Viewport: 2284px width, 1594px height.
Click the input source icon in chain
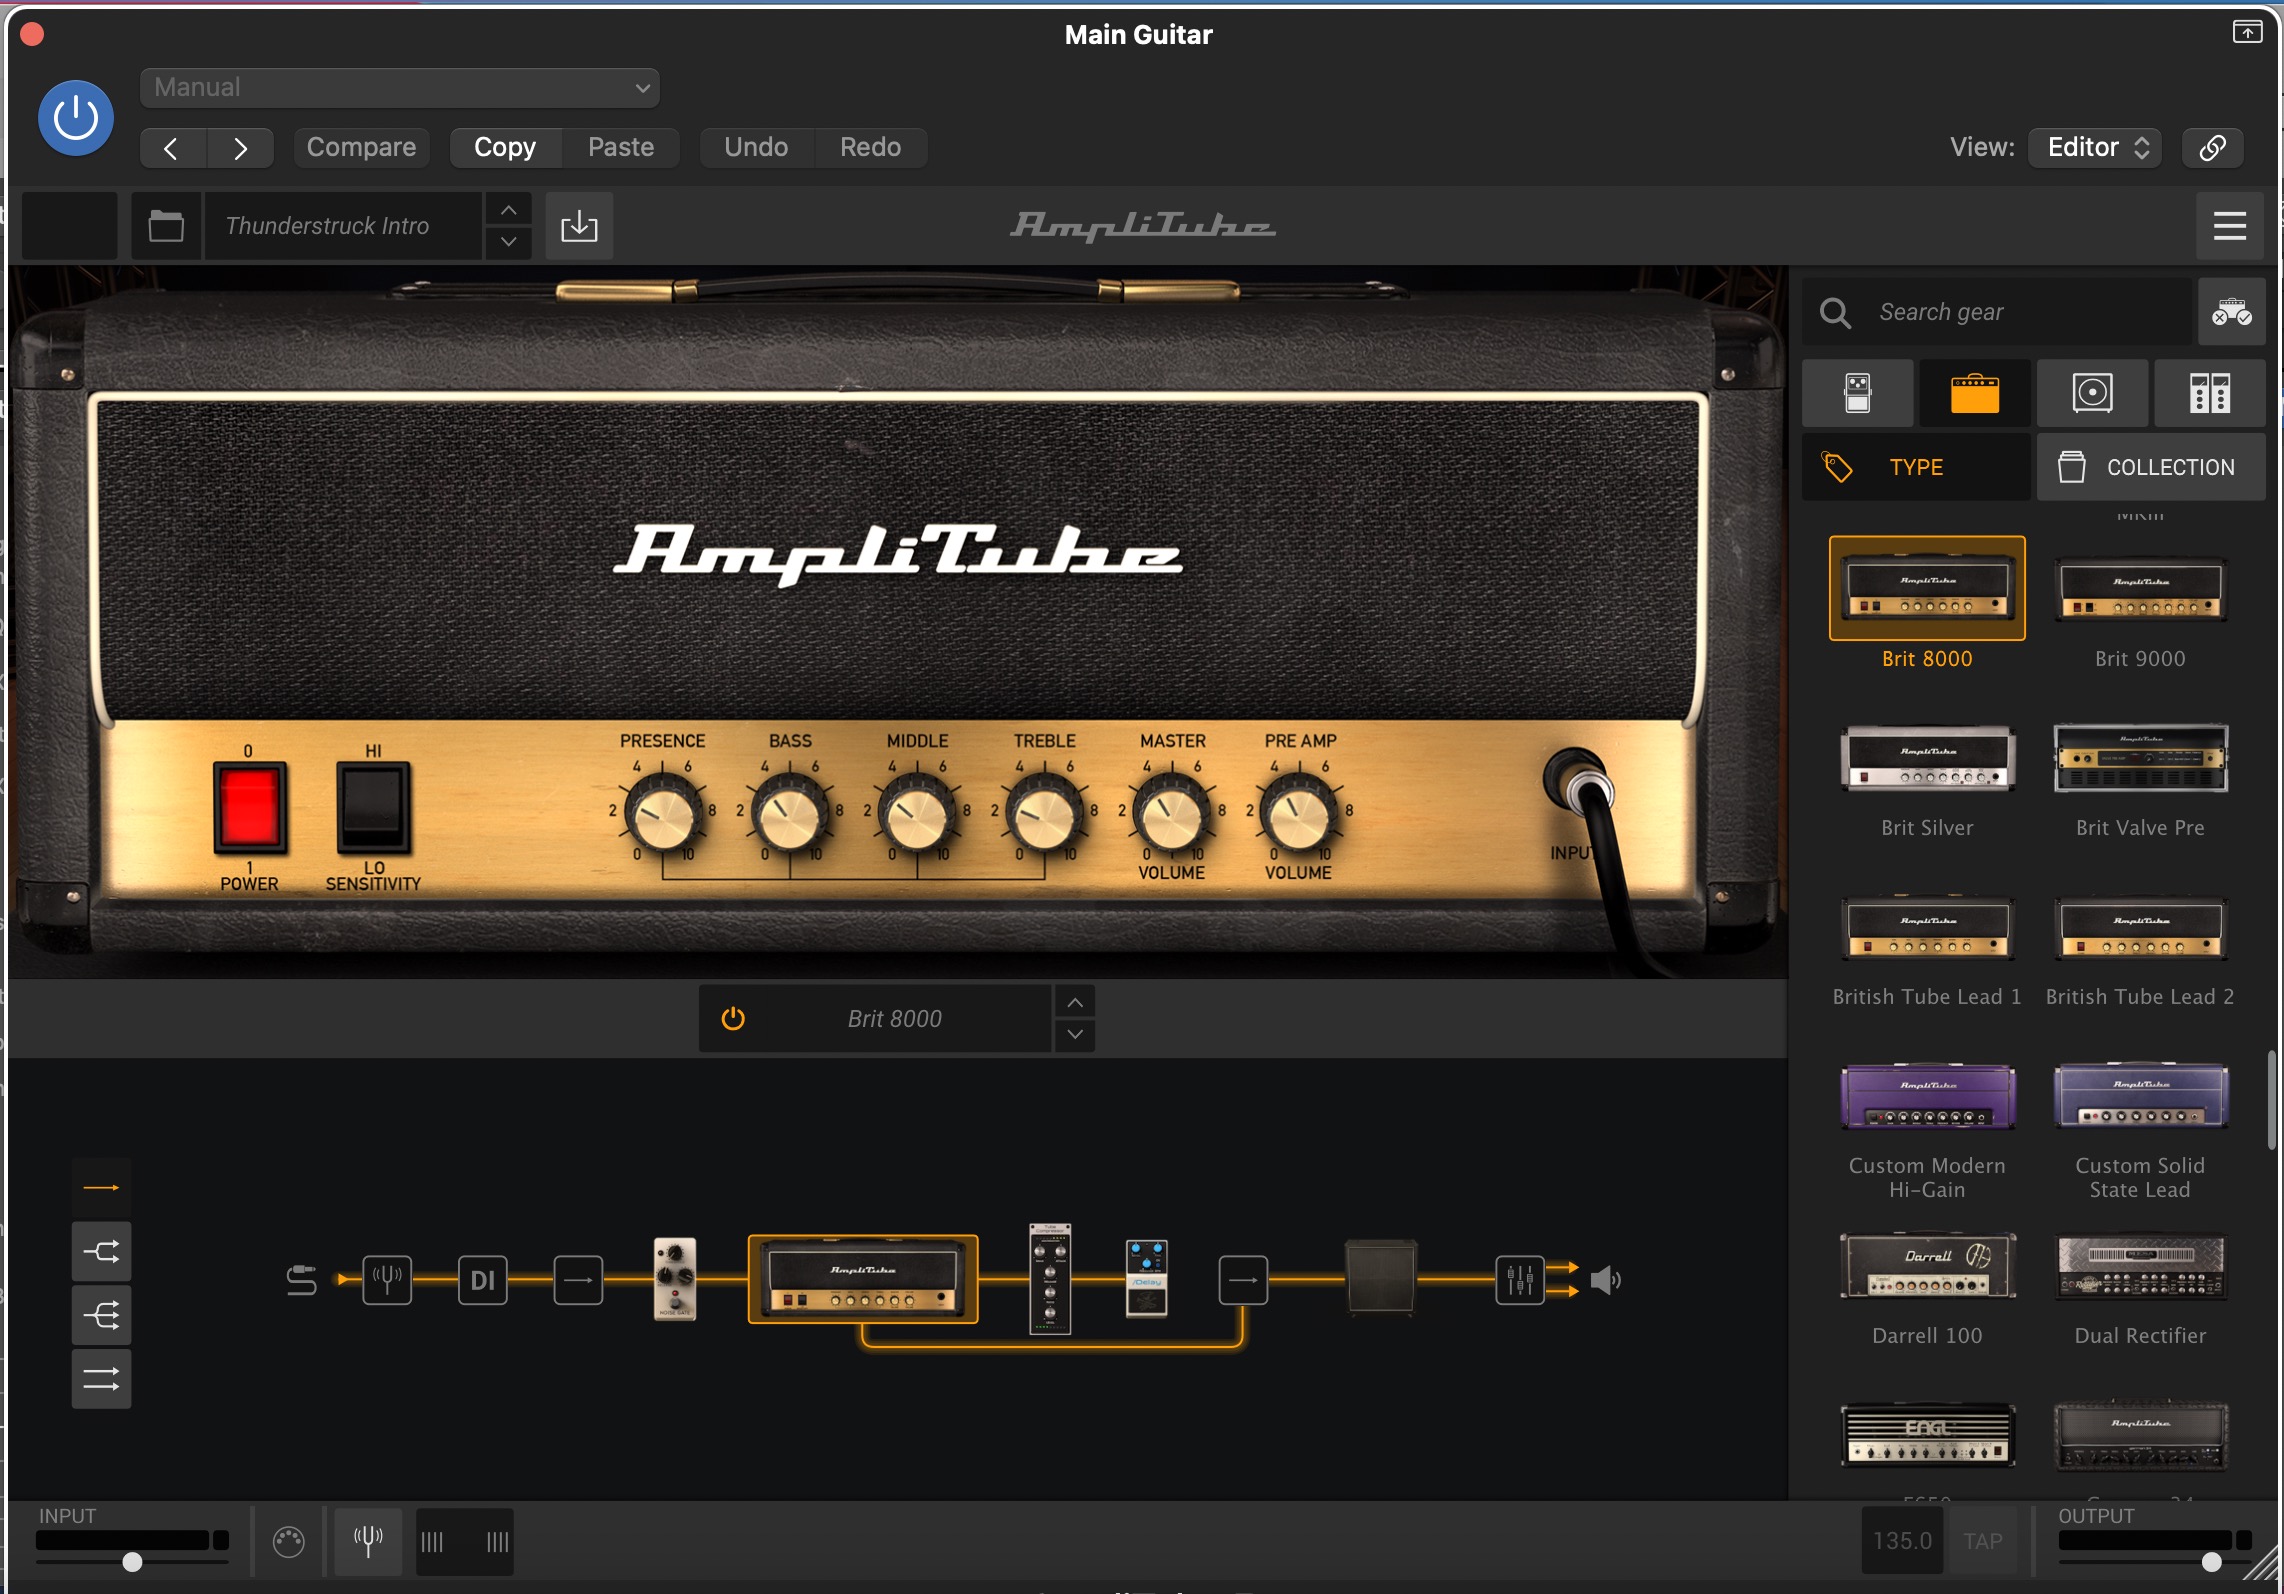coord(301,1279)
